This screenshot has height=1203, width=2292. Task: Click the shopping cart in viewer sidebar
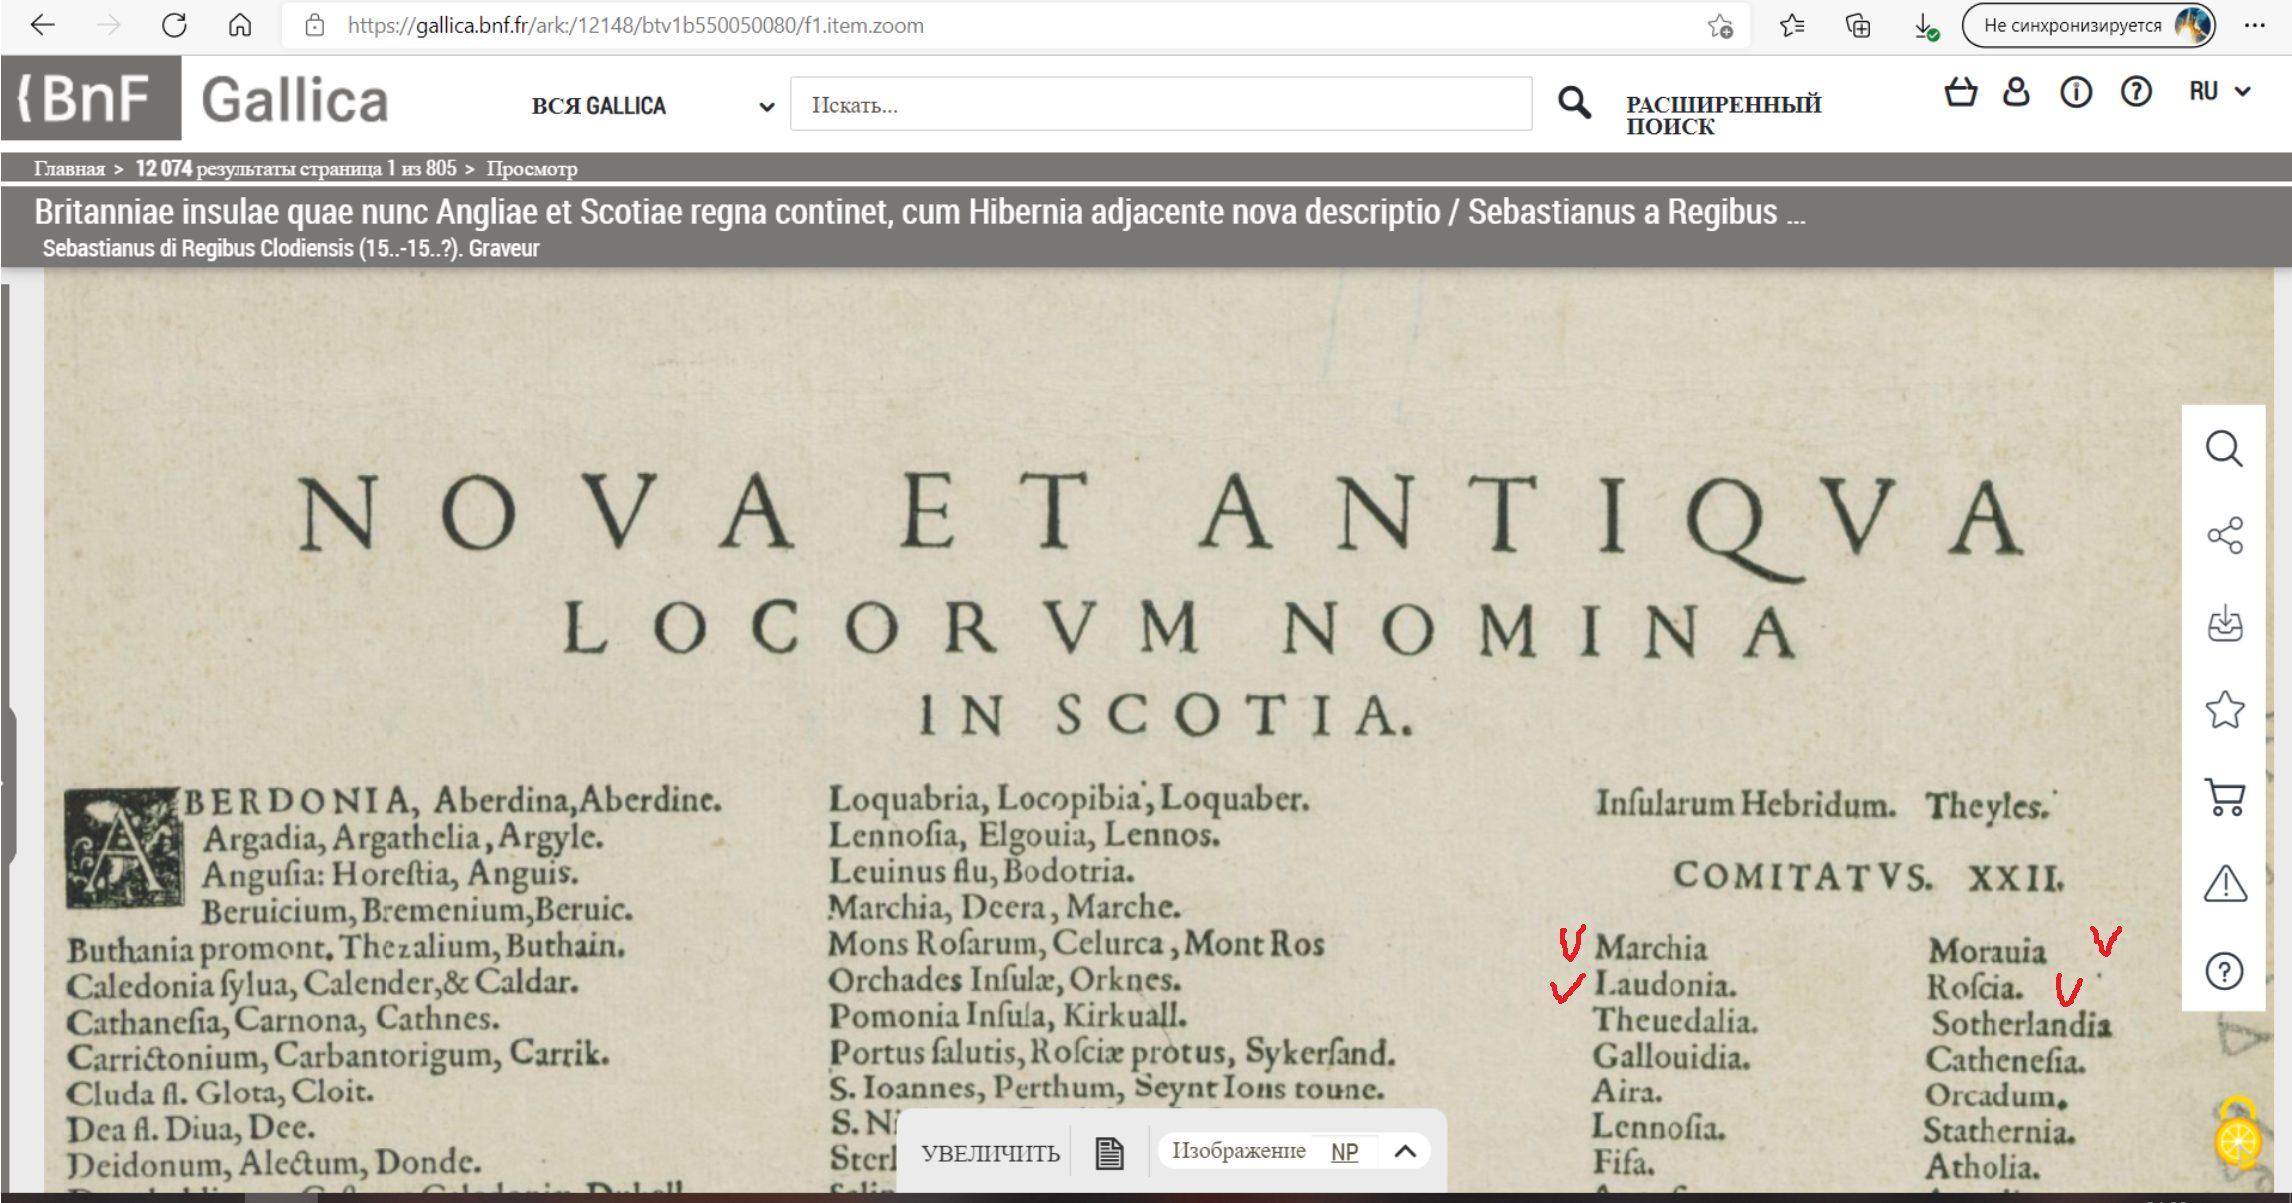tap(2225, 797)
